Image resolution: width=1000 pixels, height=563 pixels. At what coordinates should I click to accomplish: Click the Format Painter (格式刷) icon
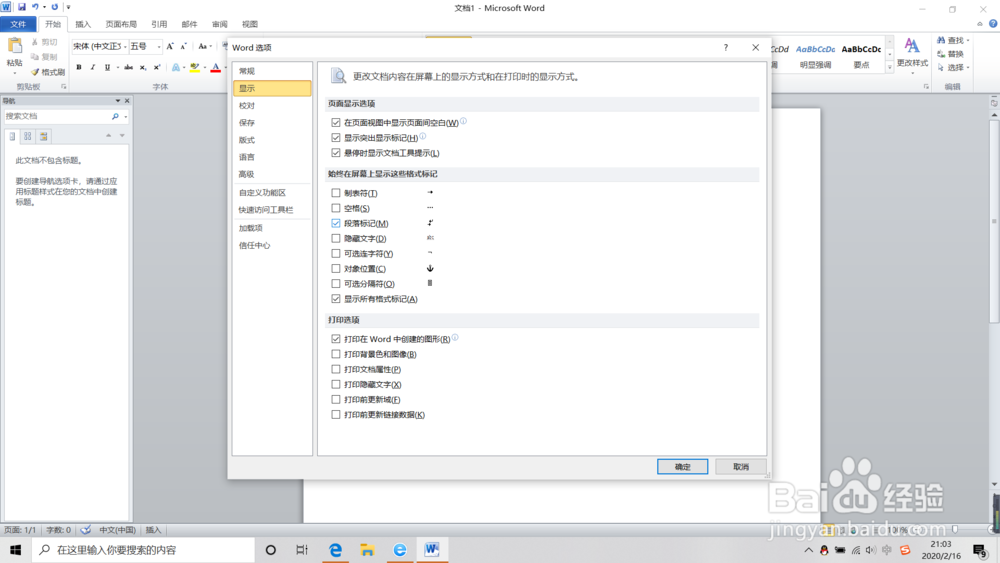pyautogui.click(x=35, y=72)
